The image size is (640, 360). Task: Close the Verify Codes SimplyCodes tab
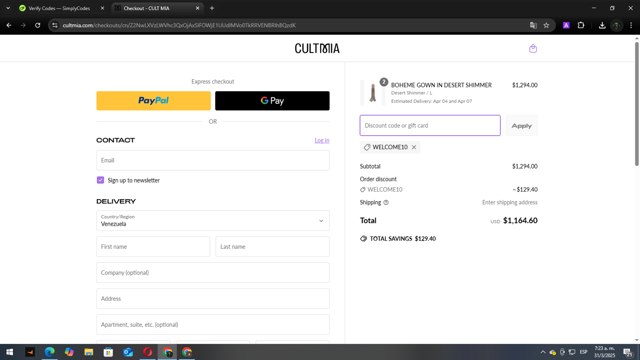click(102, 8)
